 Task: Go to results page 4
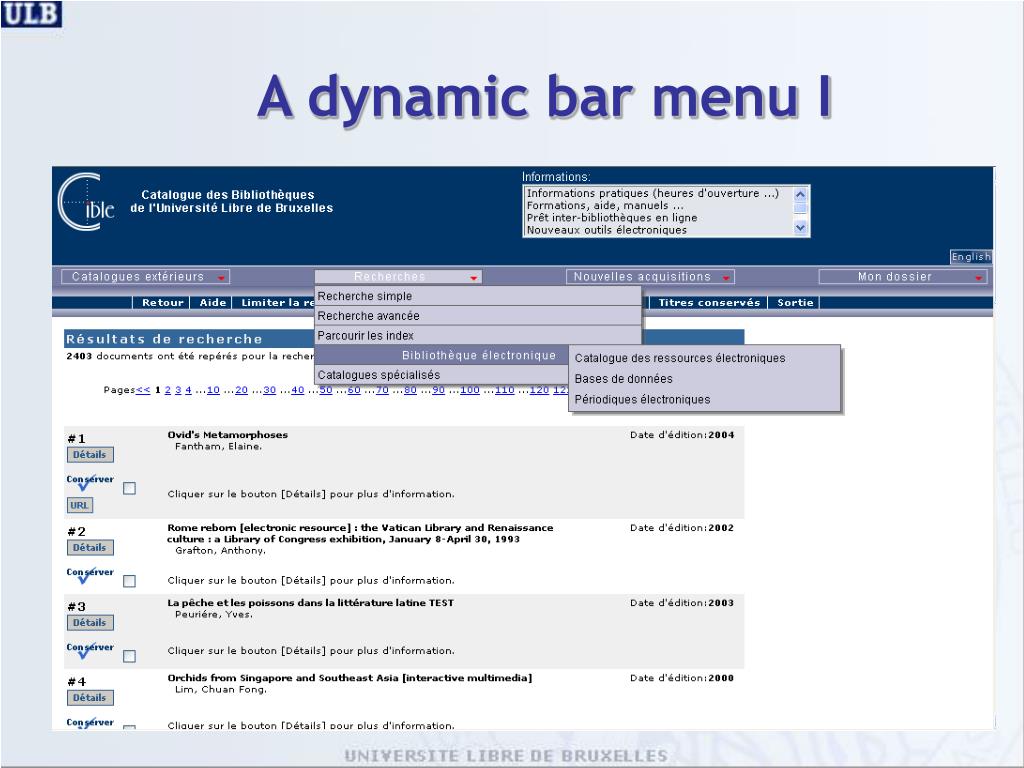[188, 390]
